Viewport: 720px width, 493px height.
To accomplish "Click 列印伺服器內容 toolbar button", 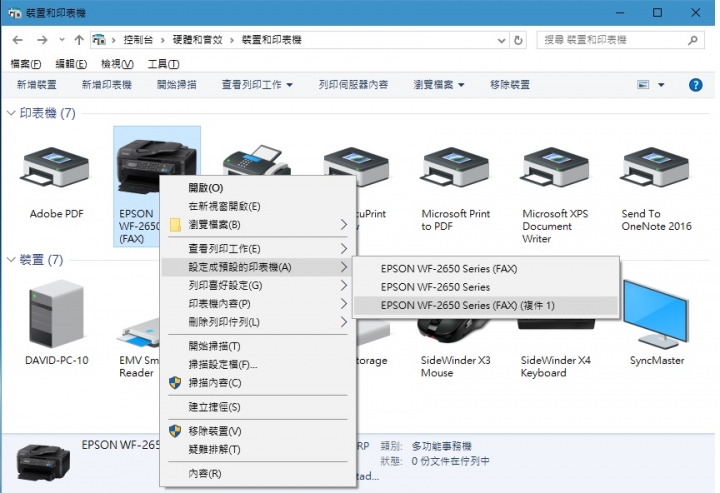I will point(353,85).
